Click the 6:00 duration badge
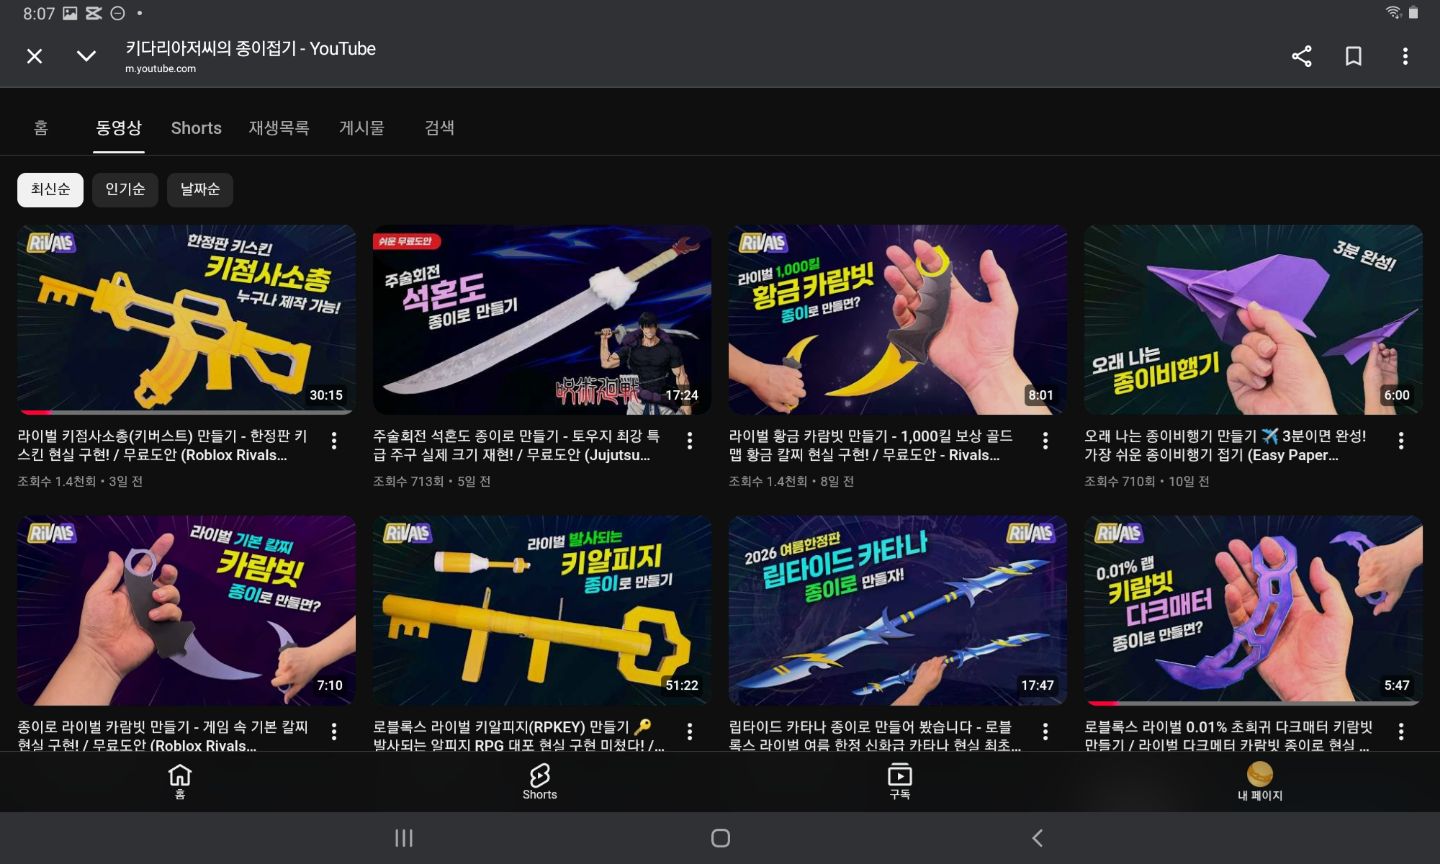This screenshot has height=864, width=1440. [x=1397, y=395]
